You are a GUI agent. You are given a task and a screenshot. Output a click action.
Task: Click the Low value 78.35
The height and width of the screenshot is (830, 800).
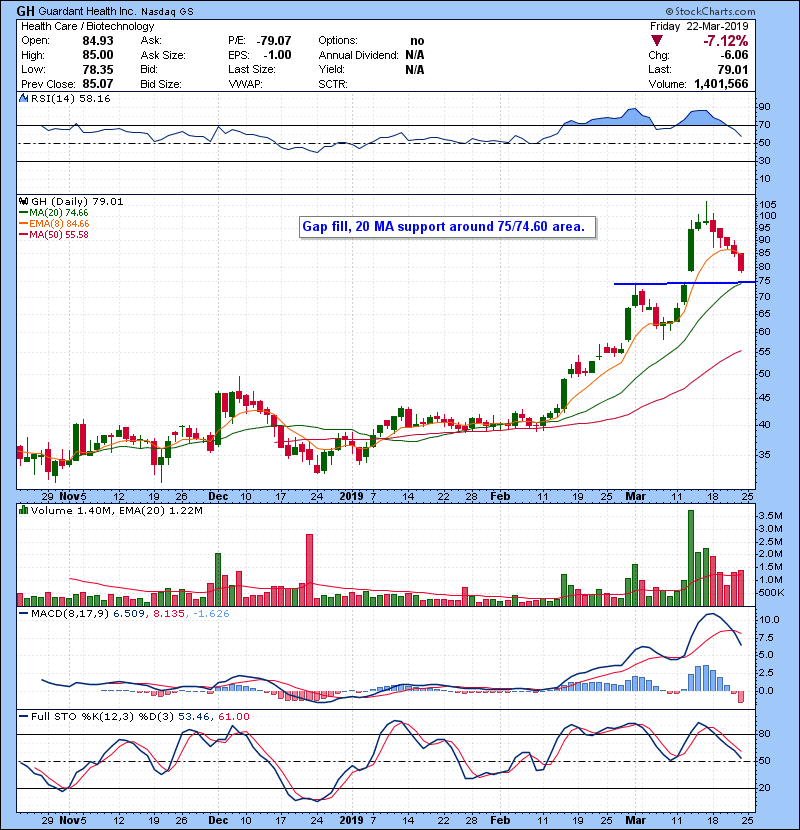(98, 69)
